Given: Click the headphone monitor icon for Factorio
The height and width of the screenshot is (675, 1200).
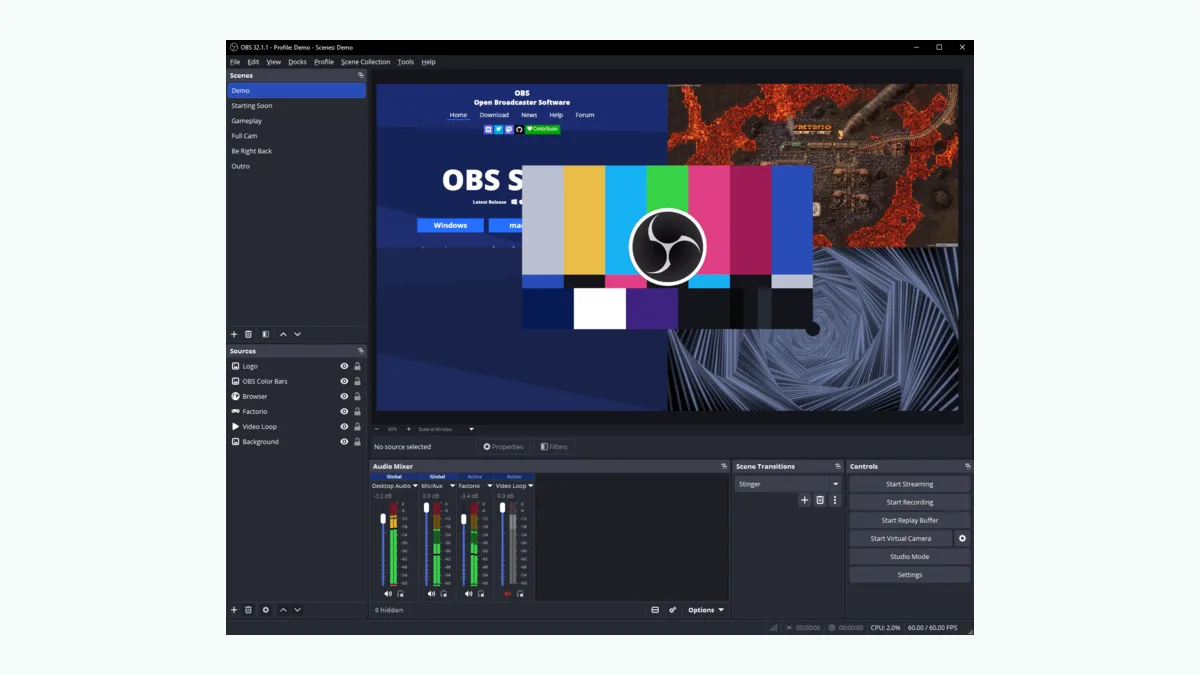Looking at the screenshot, I should 480,594.
